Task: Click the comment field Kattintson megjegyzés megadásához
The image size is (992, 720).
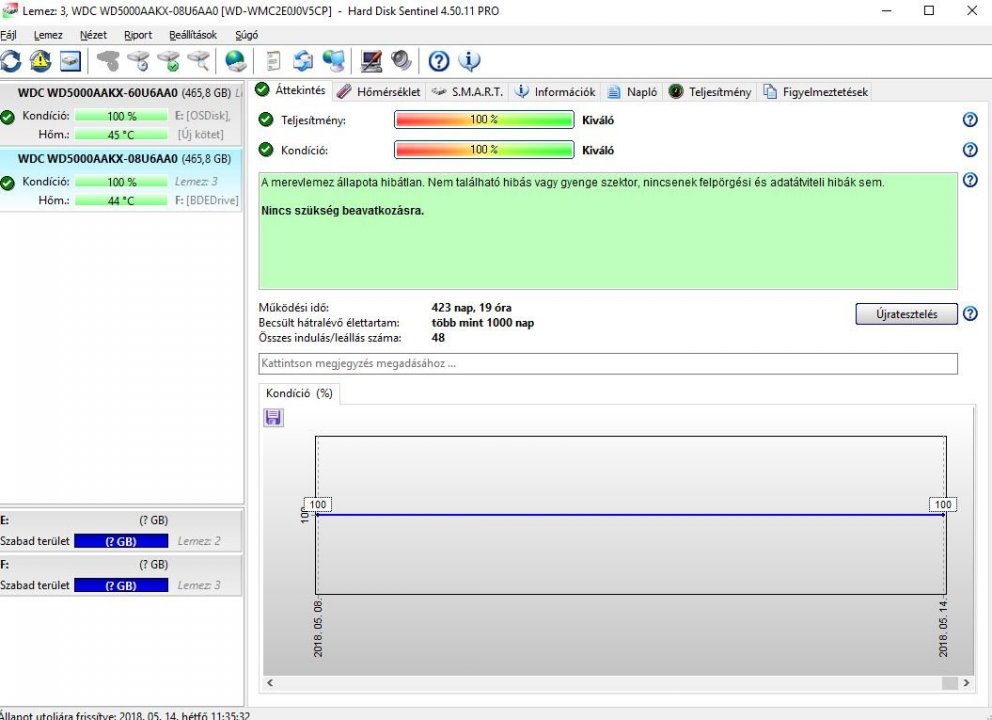Action: click(x=608, y=364)
